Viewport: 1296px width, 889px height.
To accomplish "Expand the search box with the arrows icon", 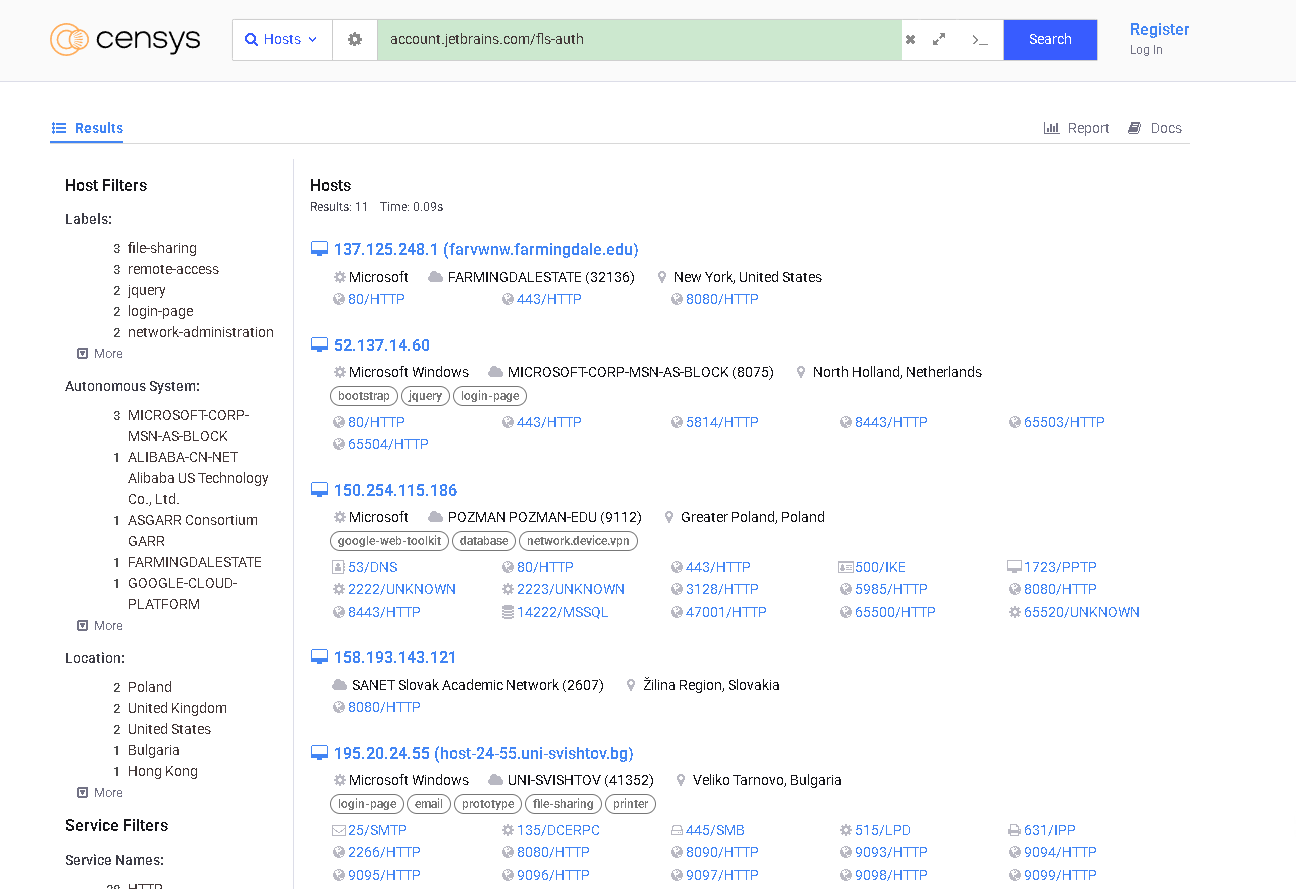I will point(939,39).
